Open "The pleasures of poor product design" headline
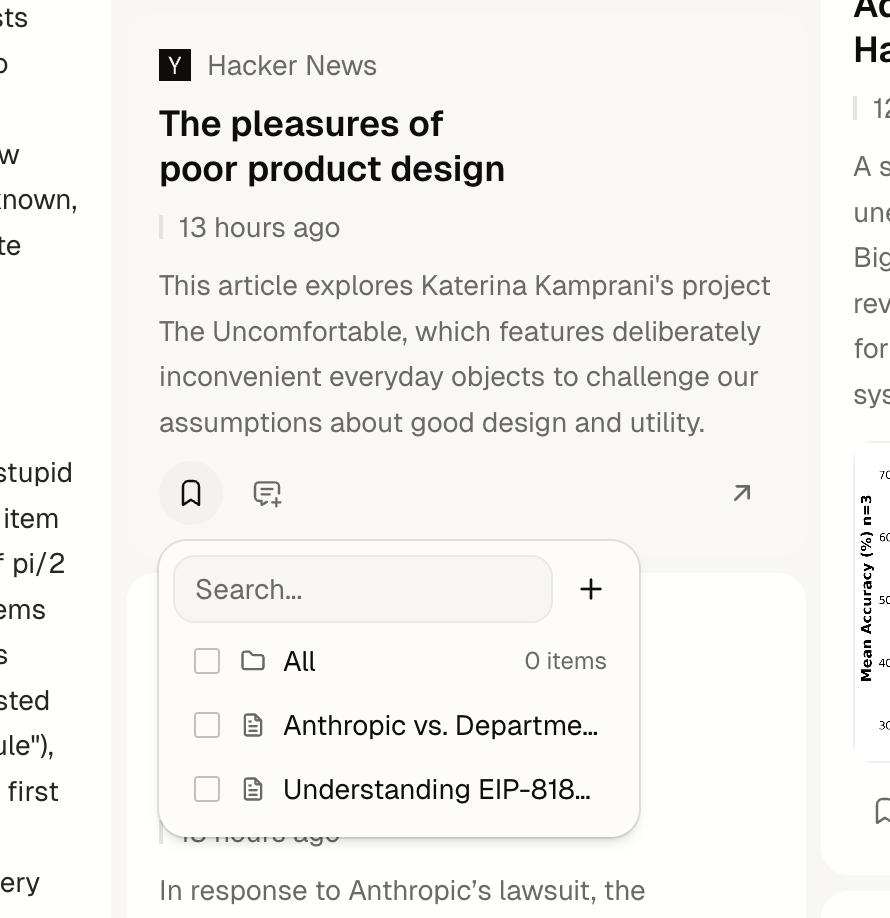This screenshot has height=918, width=890. click(x=331, y=146)
